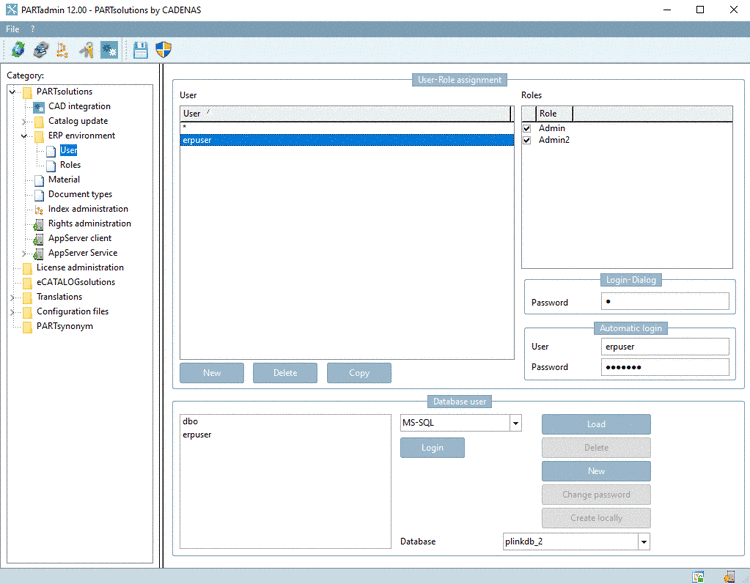
Task: Click the keys icon in toolbar
Action: point(86,50)
